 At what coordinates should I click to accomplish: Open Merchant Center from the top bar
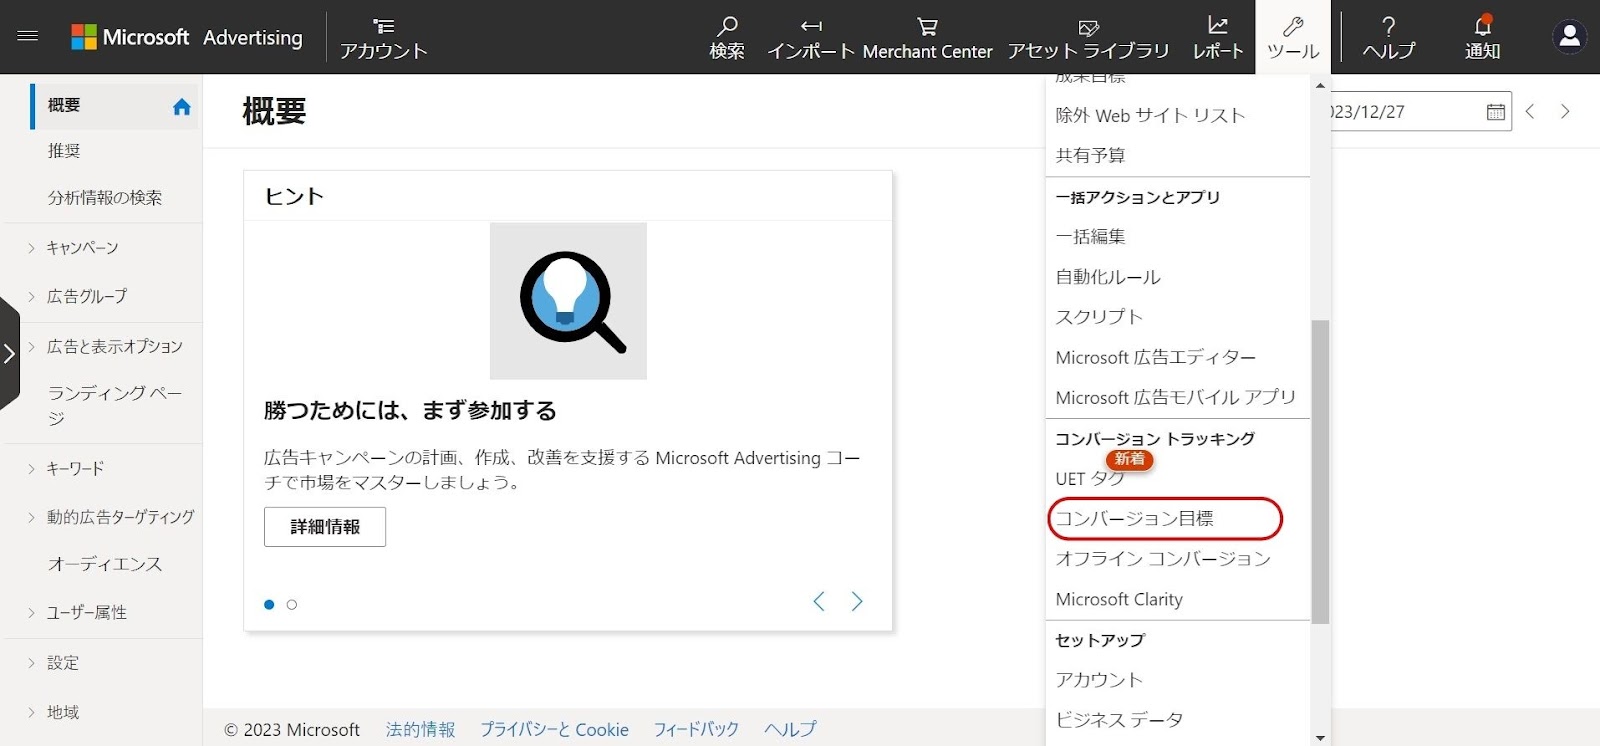927,38
